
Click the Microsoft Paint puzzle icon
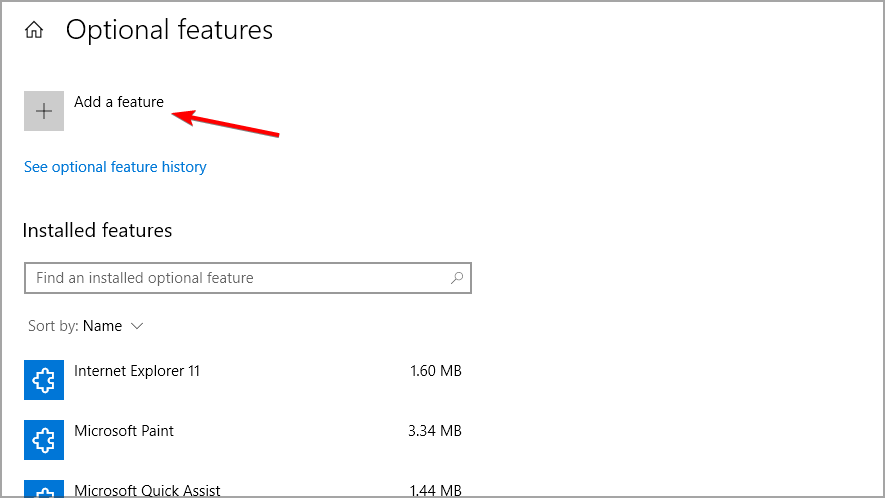44,439
